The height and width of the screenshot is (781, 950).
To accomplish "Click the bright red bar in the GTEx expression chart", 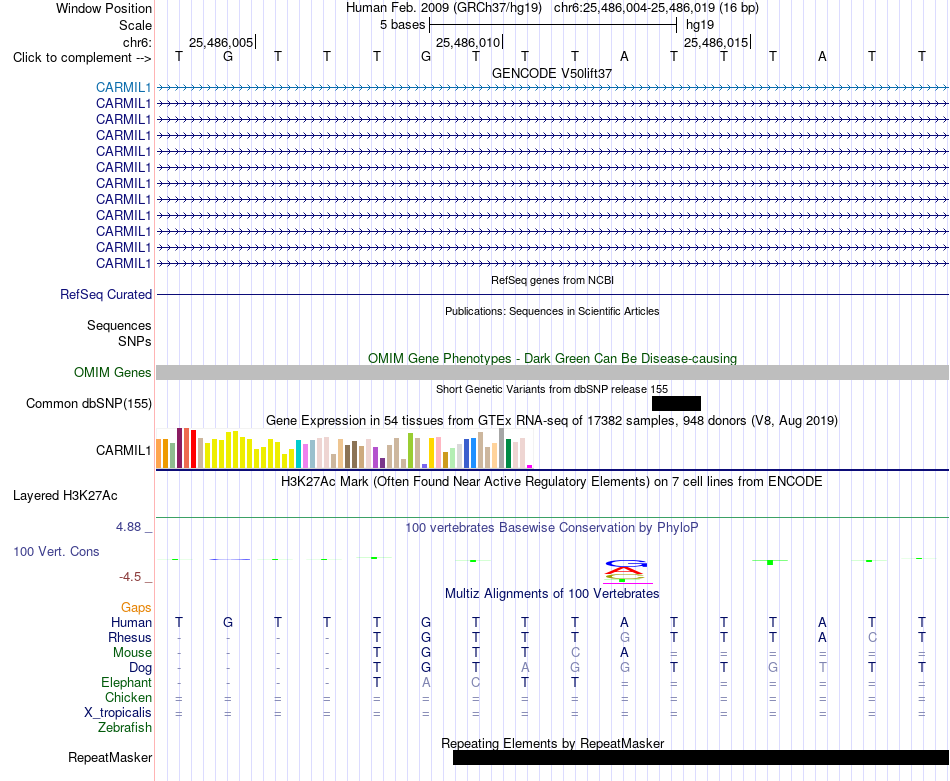I will pos(193,449).
